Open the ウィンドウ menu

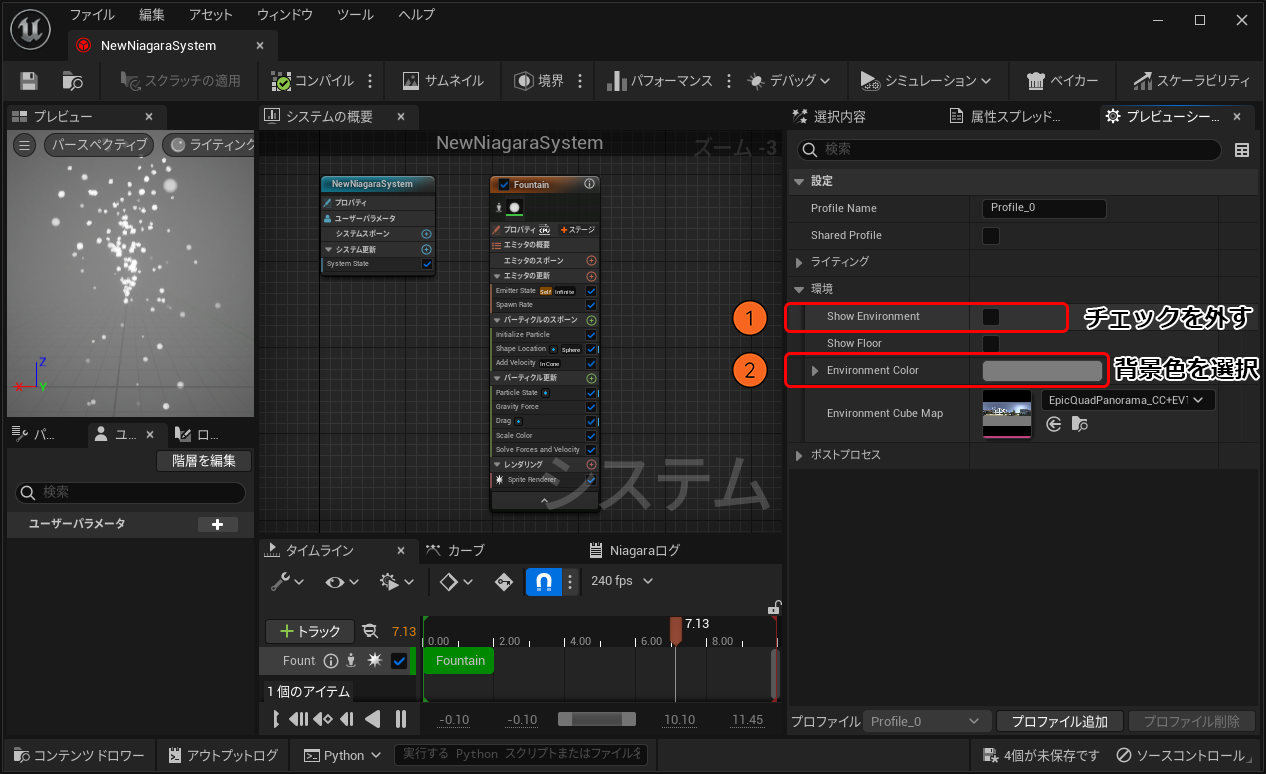coord(284,15)
